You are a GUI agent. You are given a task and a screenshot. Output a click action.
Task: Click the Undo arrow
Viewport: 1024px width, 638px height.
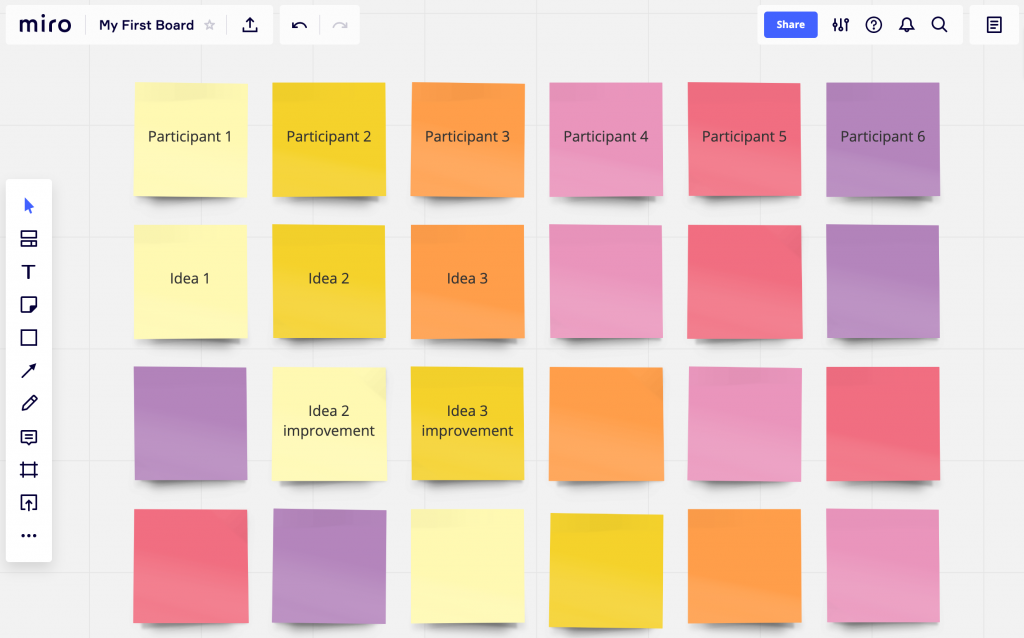coord(299,24)
